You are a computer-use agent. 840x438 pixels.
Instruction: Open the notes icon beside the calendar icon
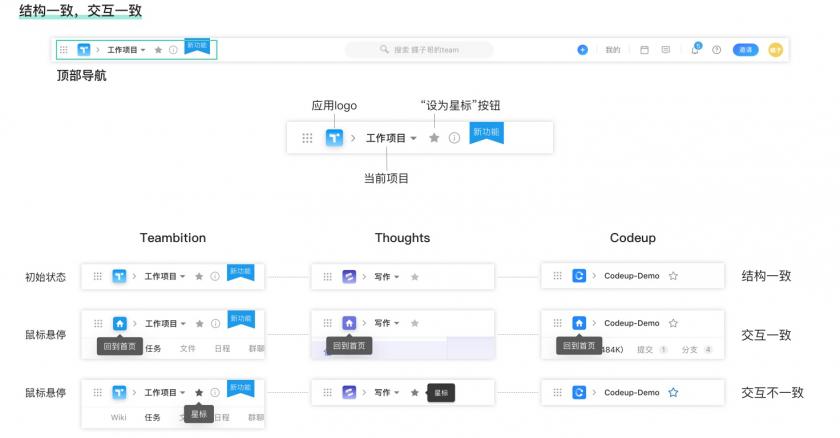pos(665,50)
